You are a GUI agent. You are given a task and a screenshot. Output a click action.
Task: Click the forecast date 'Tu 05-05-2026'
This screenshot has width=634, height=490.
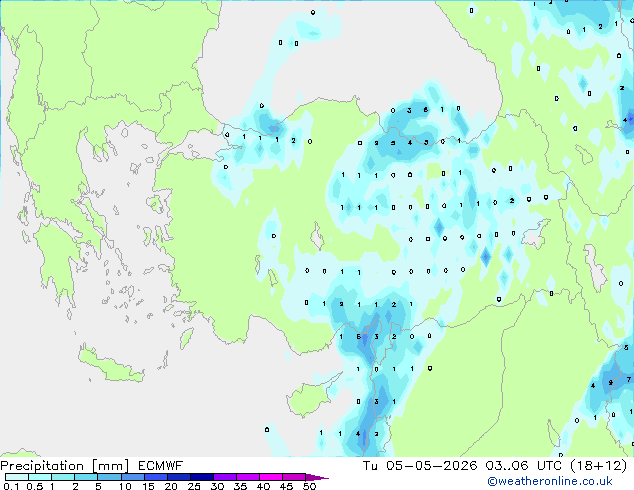(x=420, y=465)
